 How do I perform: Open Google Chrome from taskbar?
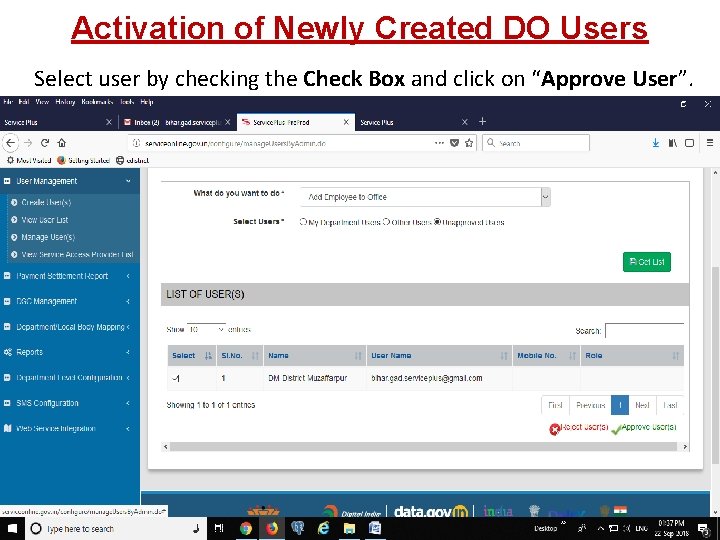pyautogui.click(x=246, y=529)
